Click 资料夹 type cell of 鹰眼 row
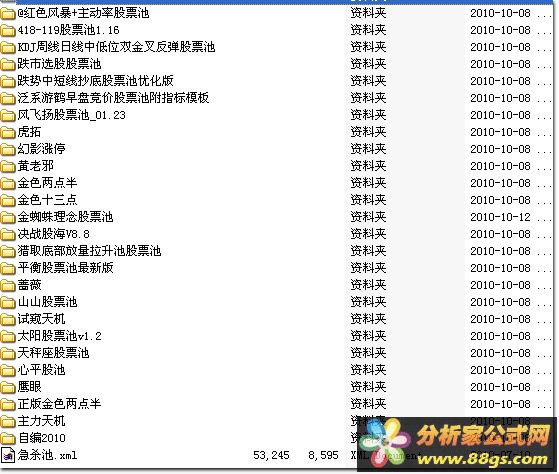559x474 pixels. pyautogui.click(x=368, y=387)
